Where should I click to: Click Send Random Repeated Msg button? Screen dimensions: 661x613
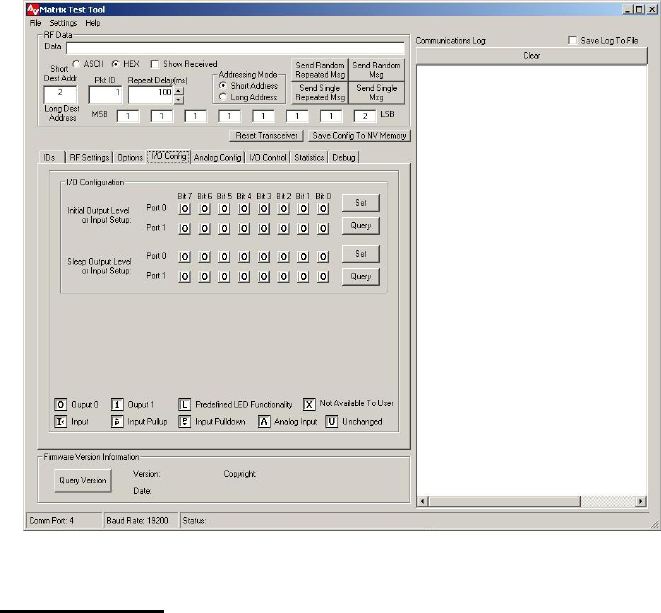(x=320, y=70)
